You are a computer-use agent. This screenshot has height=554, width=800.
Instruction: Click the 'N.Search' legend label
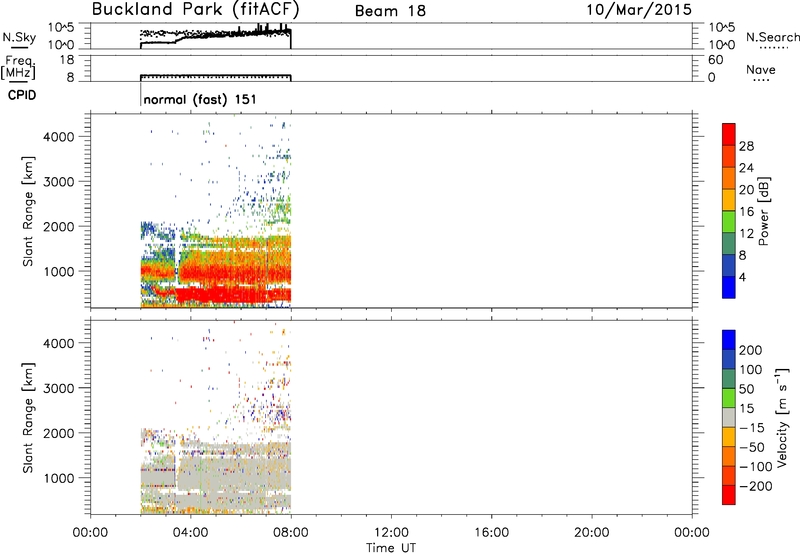click(773, 37)
